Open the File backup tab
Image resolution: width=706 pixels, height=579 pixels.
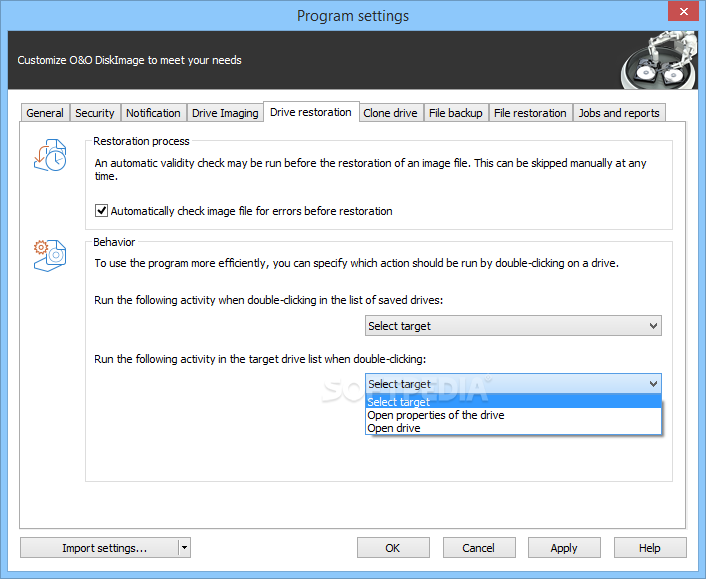point(456,113)
